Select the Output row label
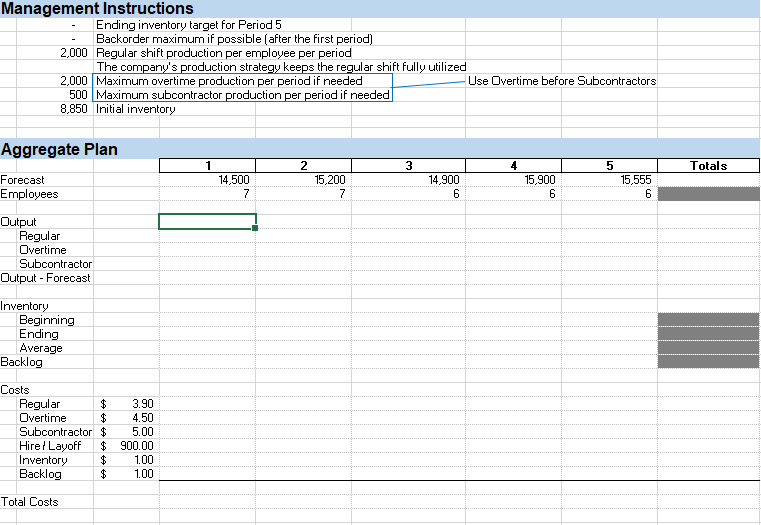761x525 pixels. [x=18, y=222]
